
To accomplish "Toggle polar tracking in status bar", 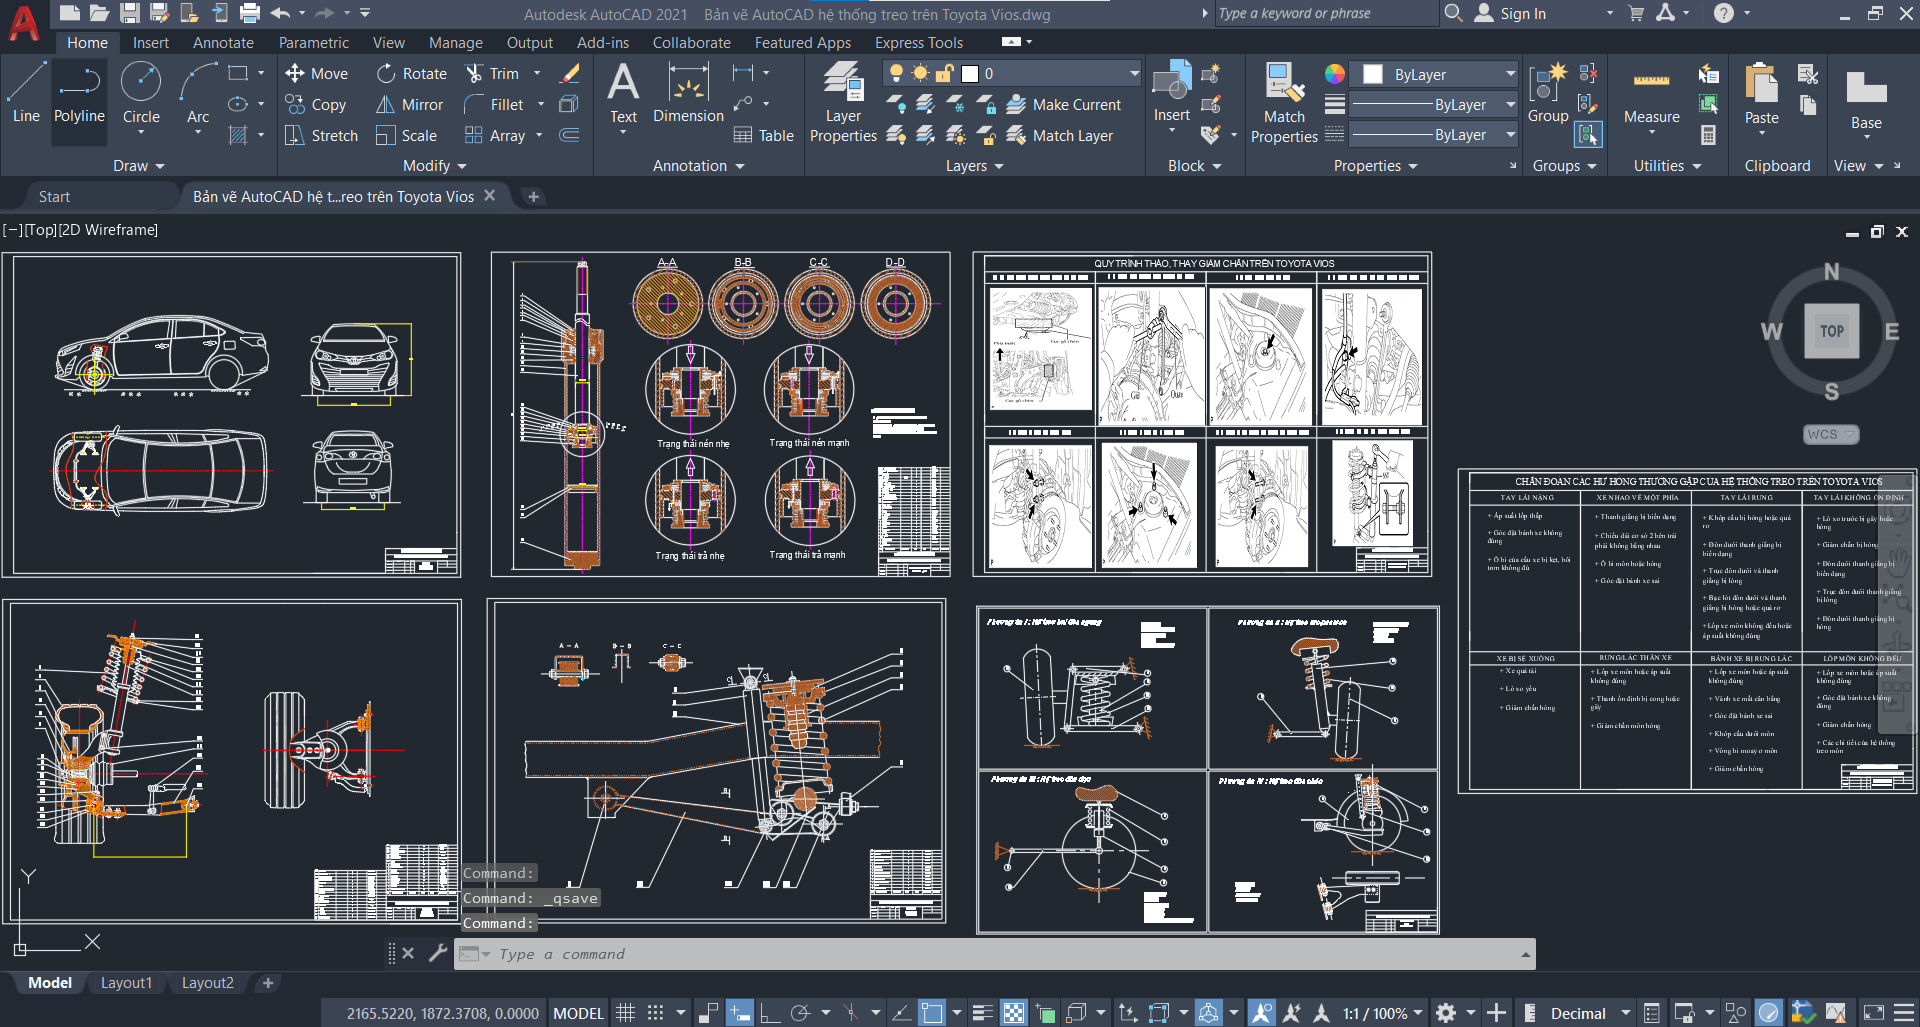I will 800,1013.
